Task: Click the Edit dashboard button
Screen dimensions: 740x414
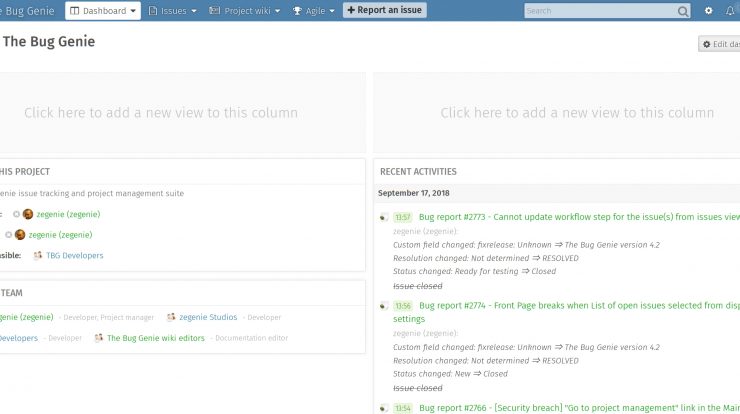Action: pos(720,44)
